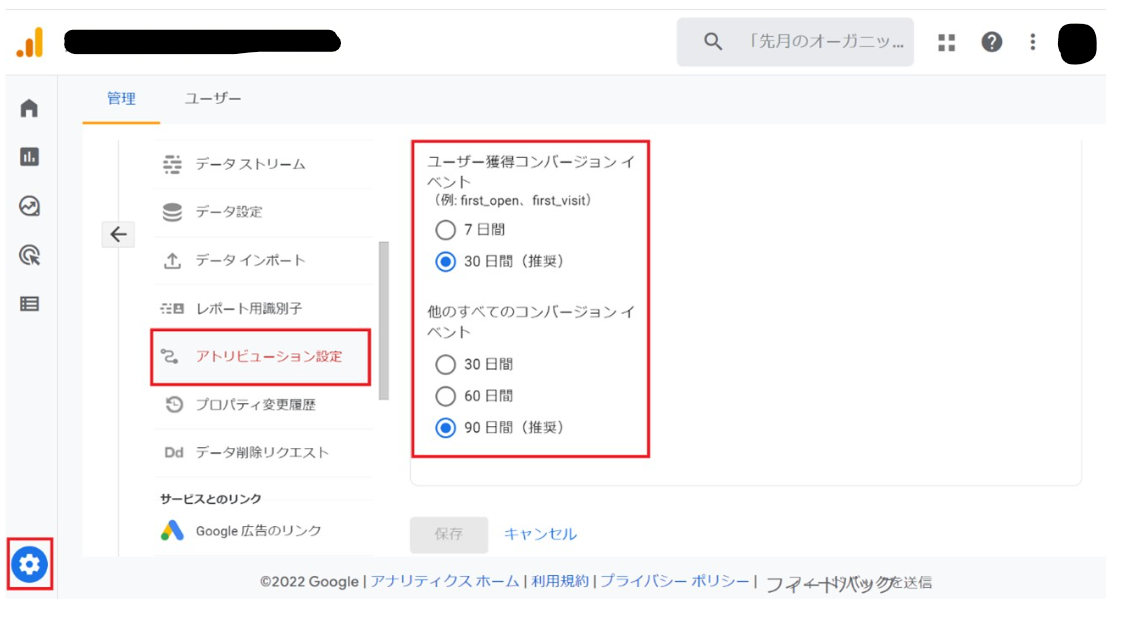Screen dimensions: 1132x617
Task: Click the Google 広告 logo icon
Action: (x=172, y=530)
